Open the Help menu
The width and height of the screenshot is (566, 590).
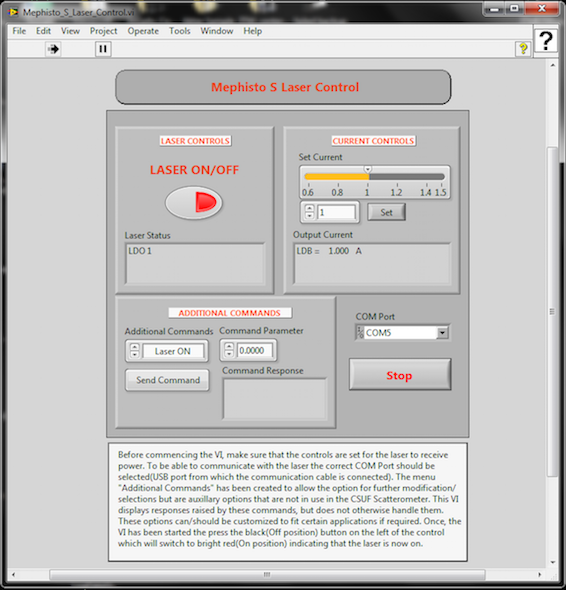(x=253, y=31)
